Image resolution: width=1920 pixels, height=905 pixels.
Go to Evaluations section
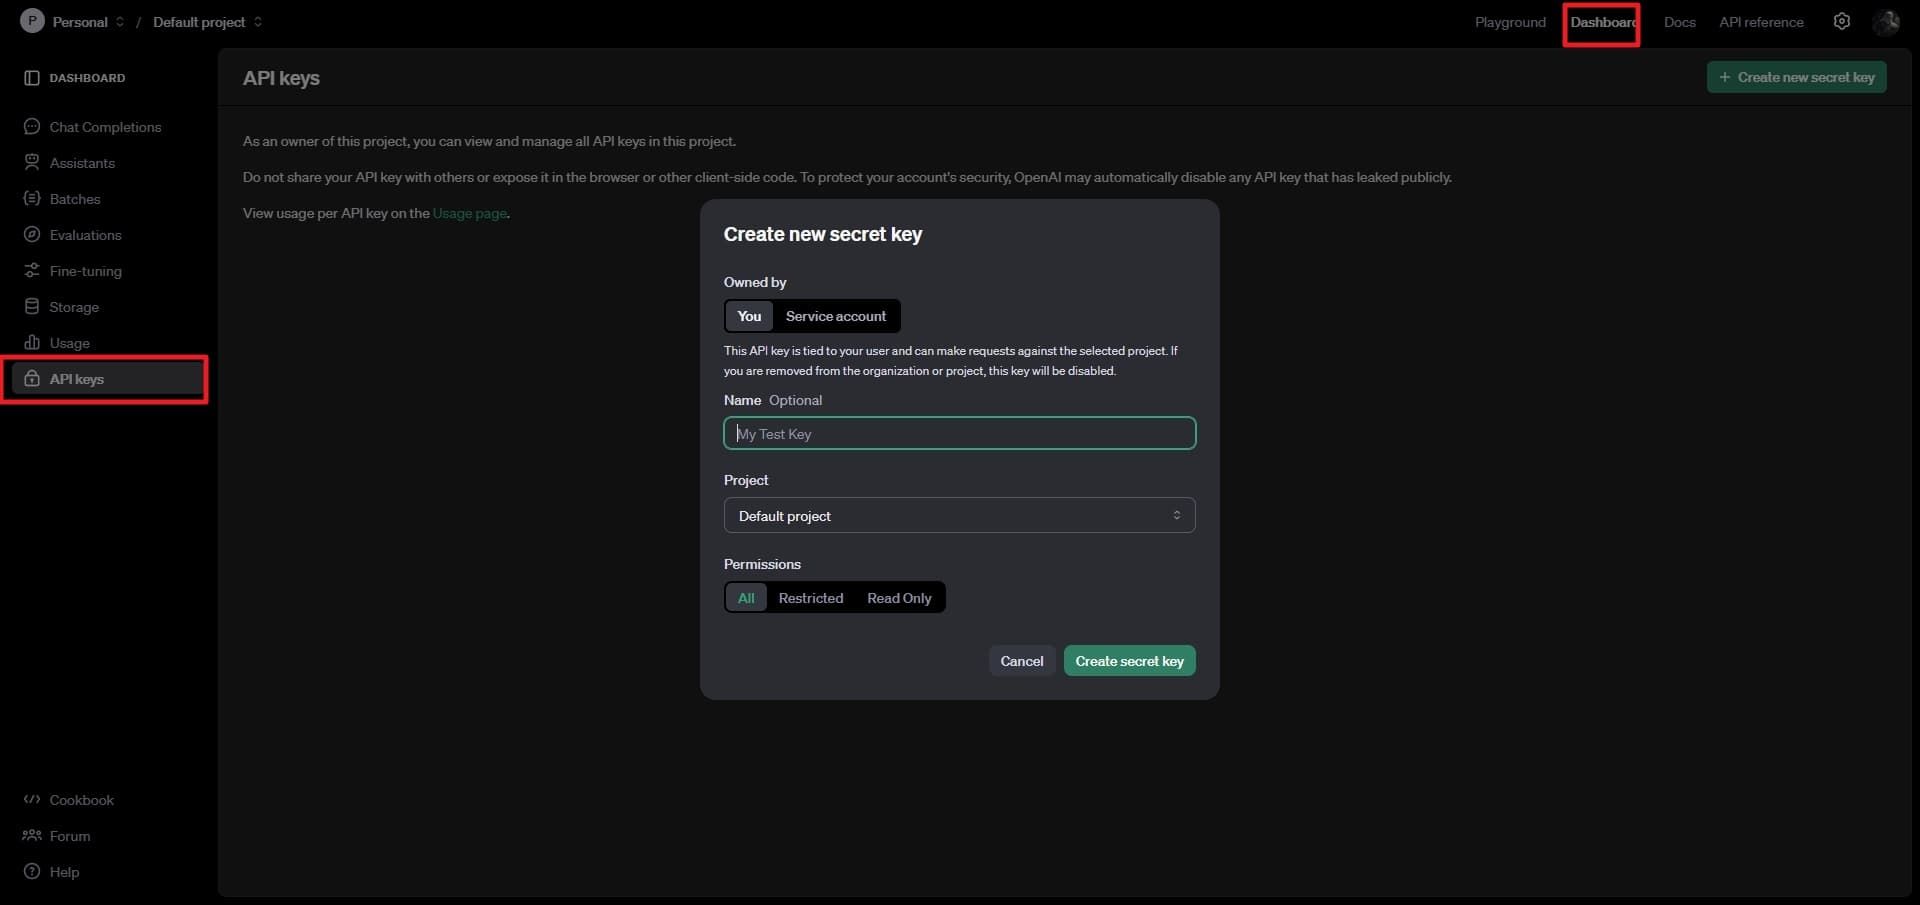pos(85,235)
